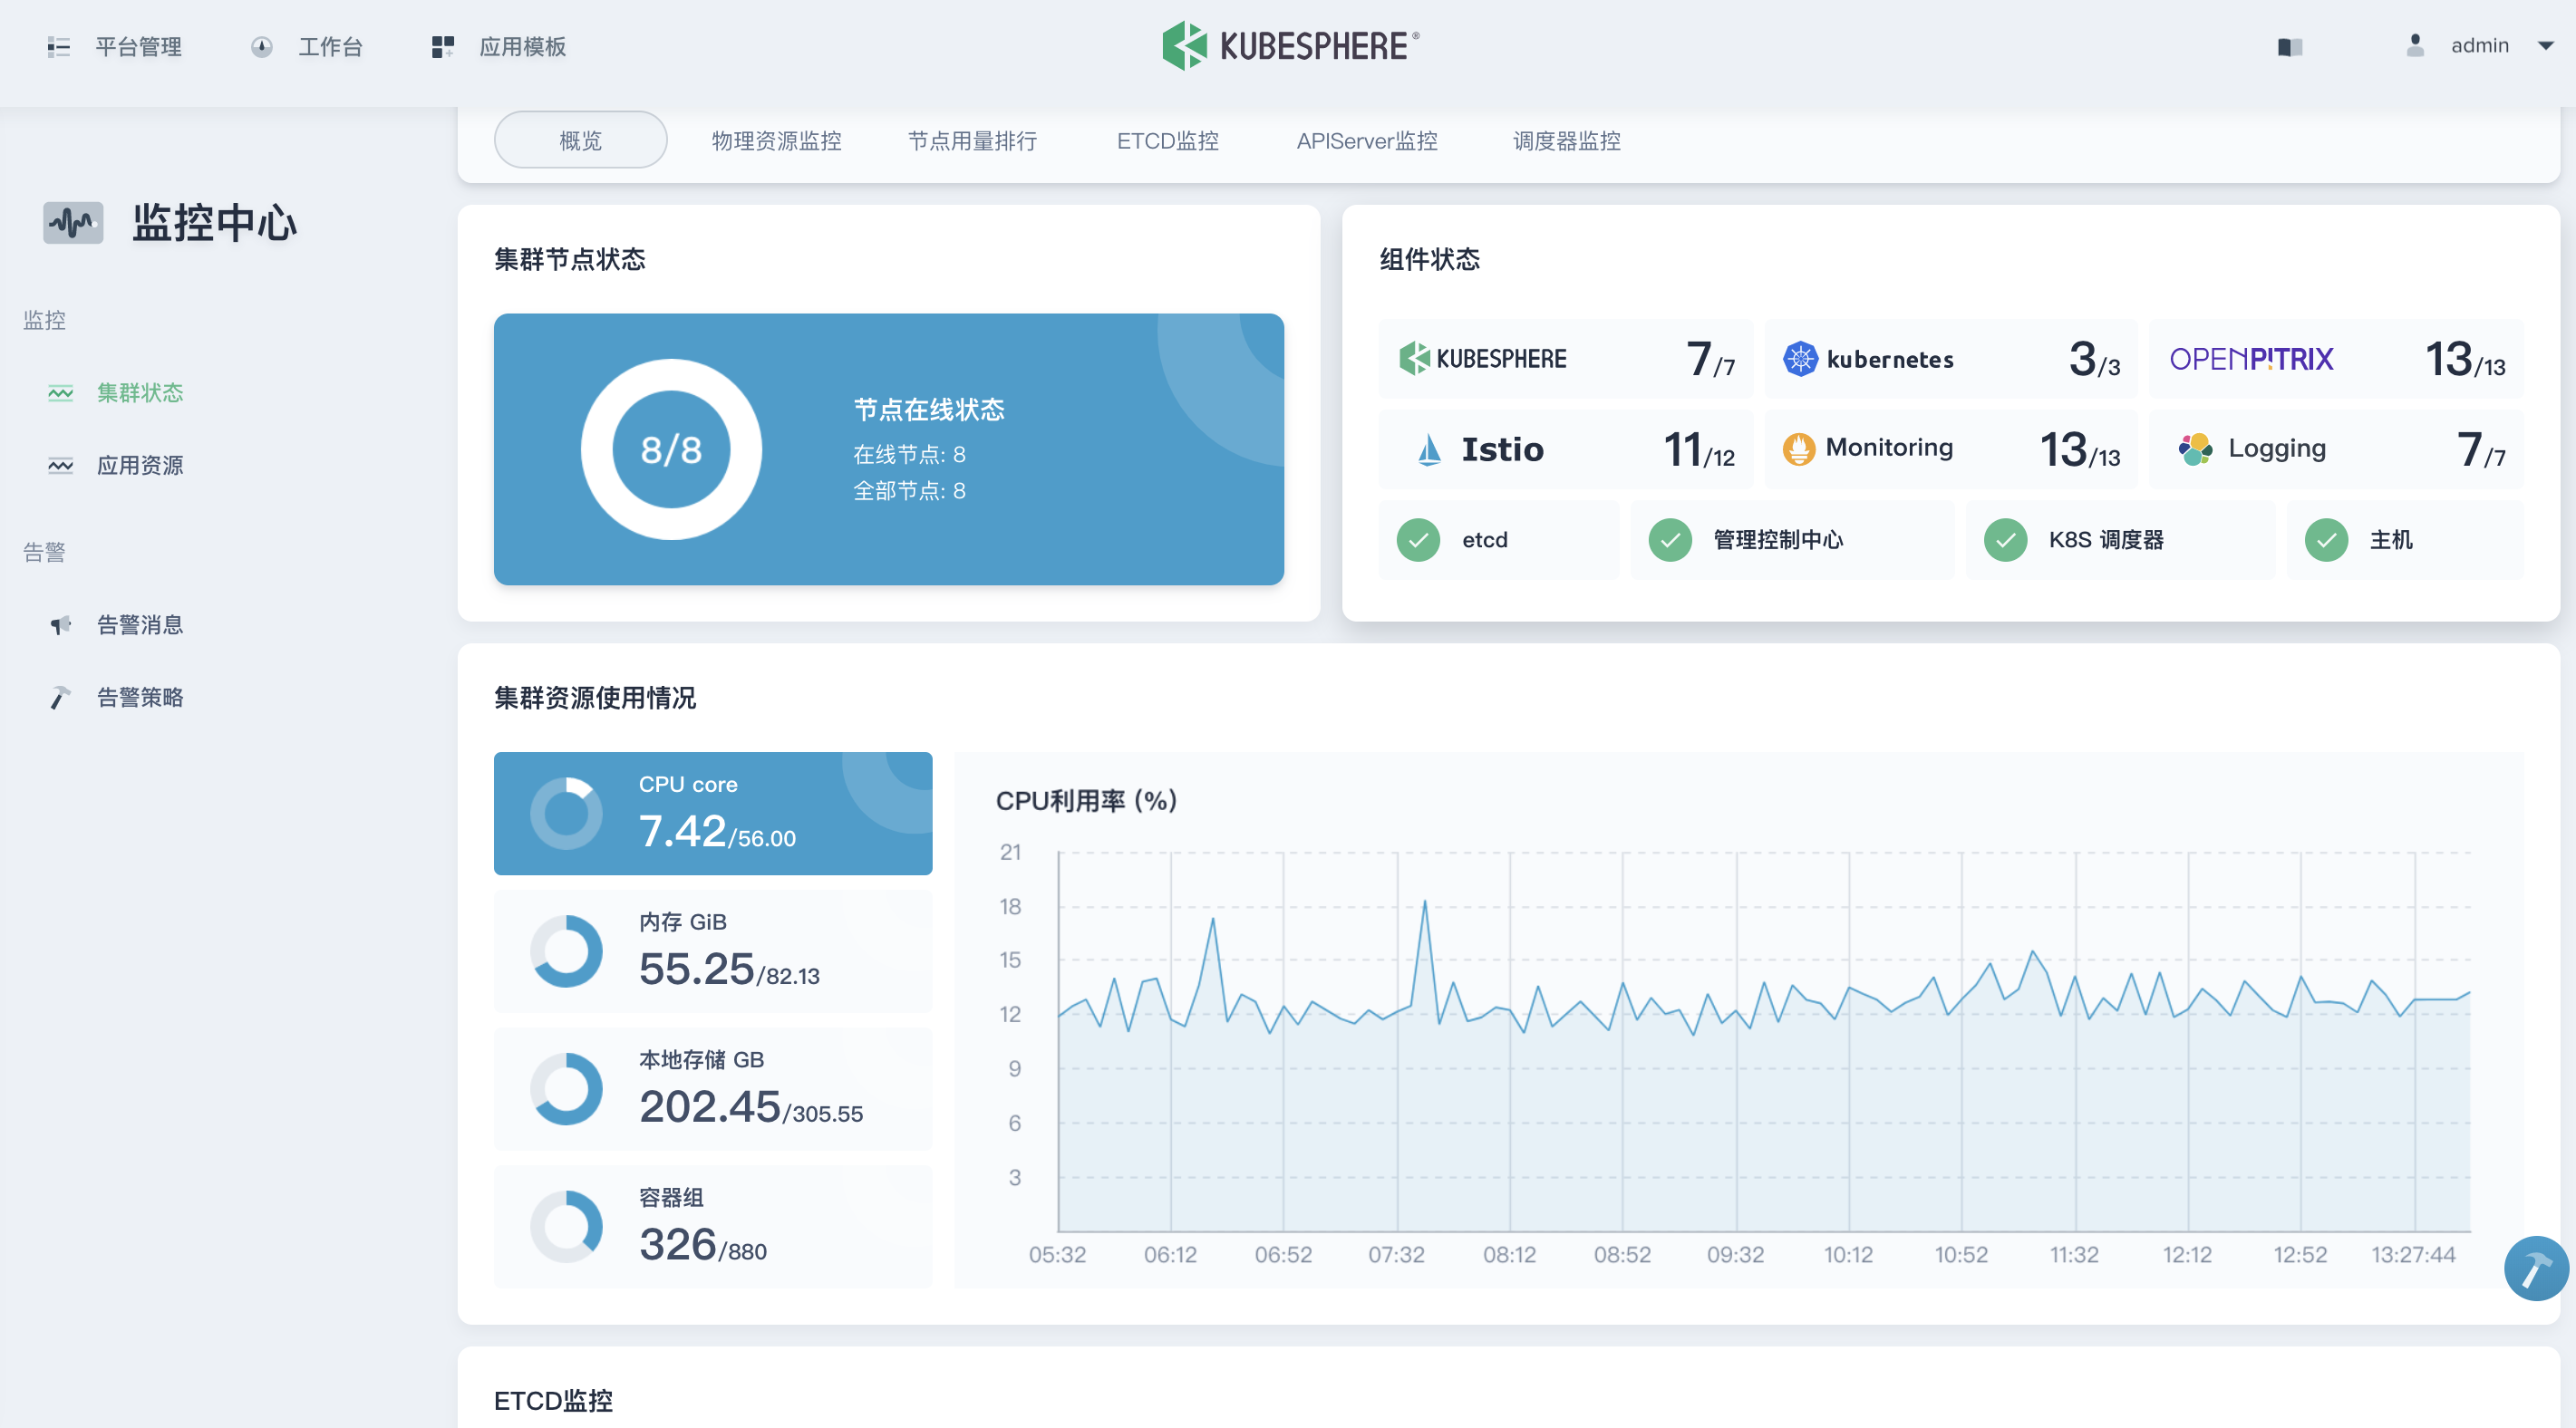The height and width of the screenshot is (1428, 2576).
Task: Click the Istio sailboat icon
Action: point(1430,449)
